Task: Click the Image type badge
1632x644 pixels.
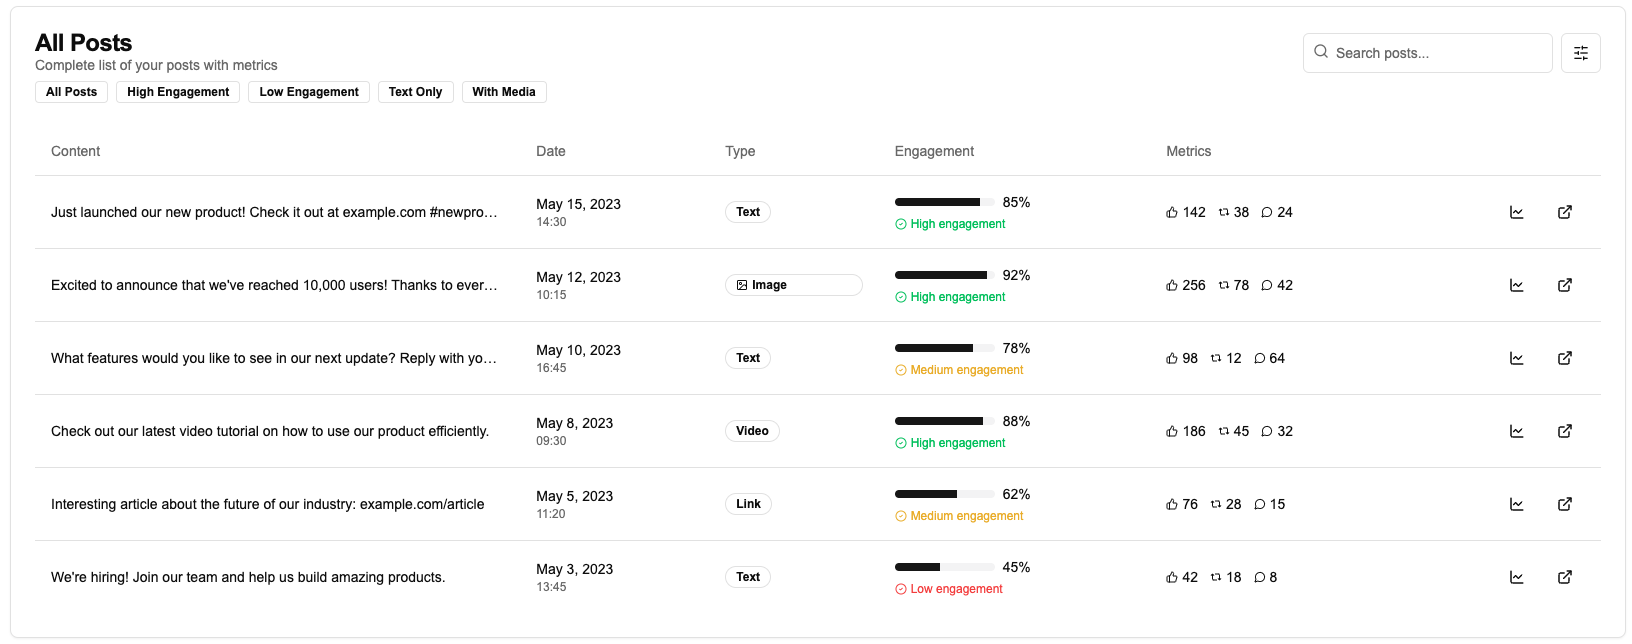Action: coord(793,285)
